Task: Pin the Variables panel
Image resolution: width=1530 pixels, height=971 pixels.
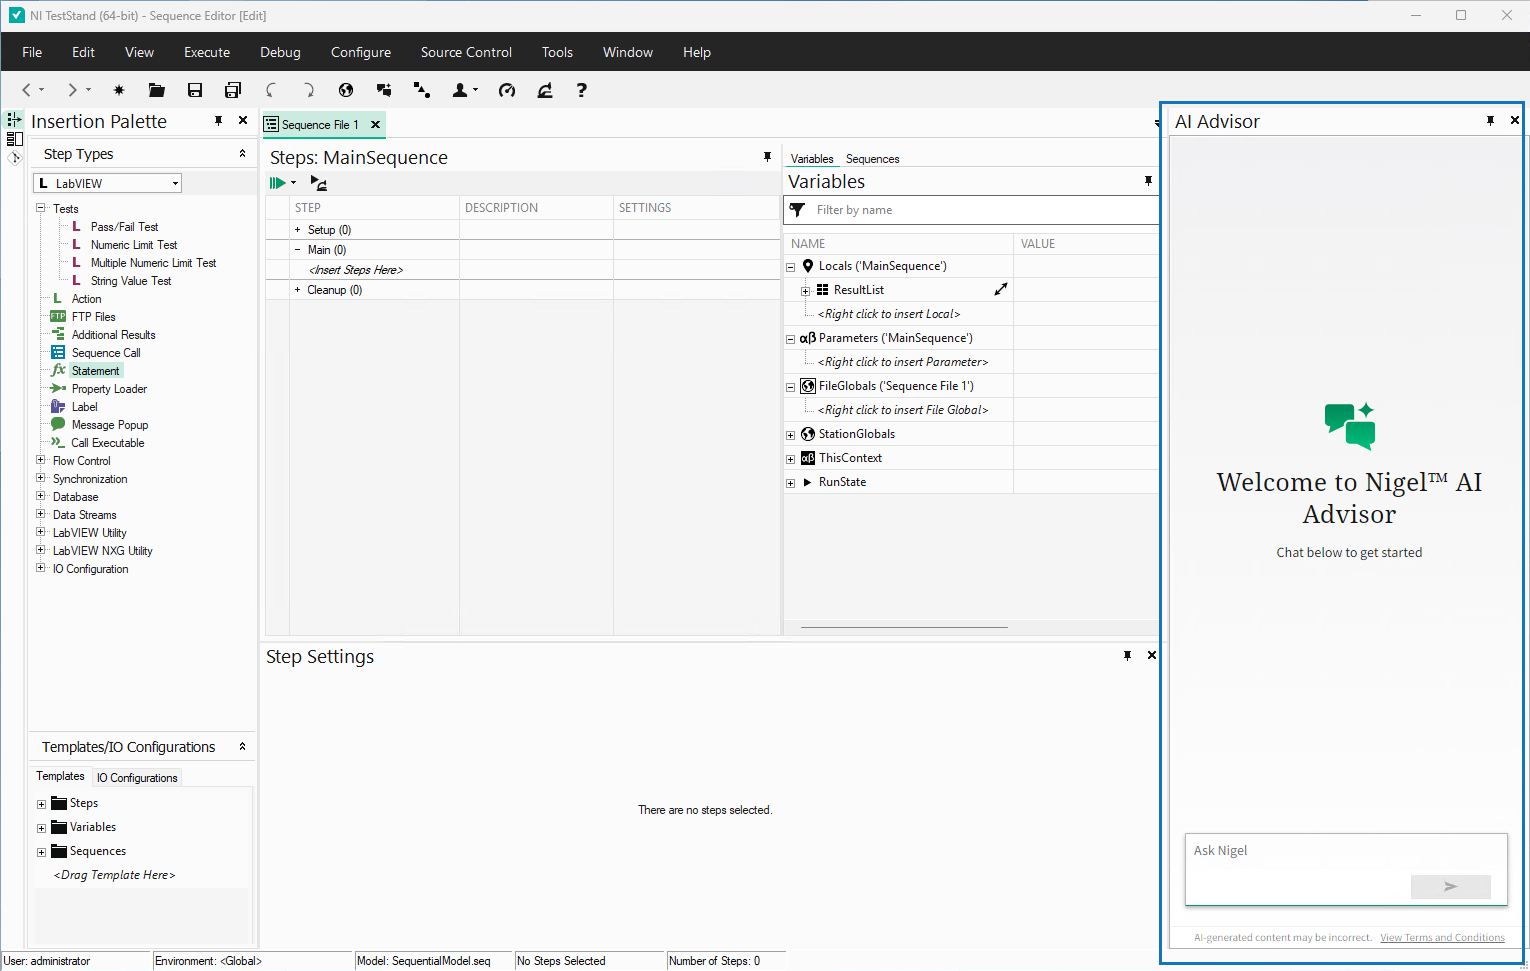Action: 1148,181
